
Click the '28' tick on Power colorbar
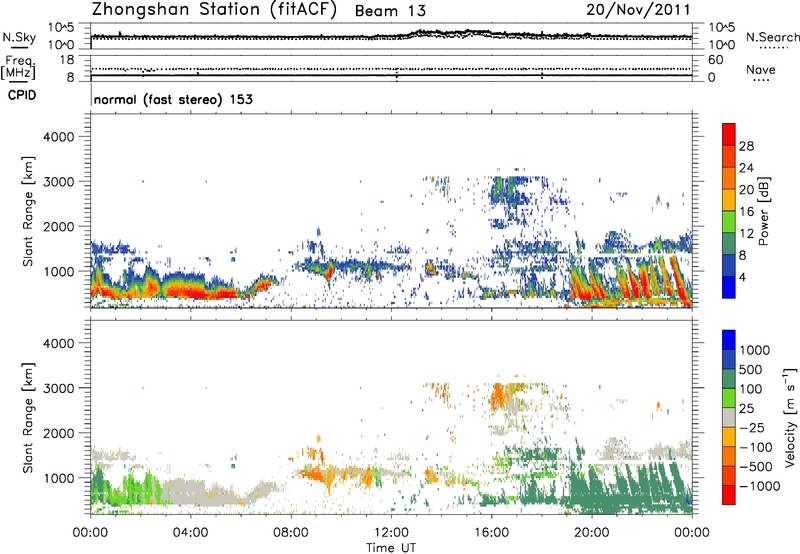point(746,146)
